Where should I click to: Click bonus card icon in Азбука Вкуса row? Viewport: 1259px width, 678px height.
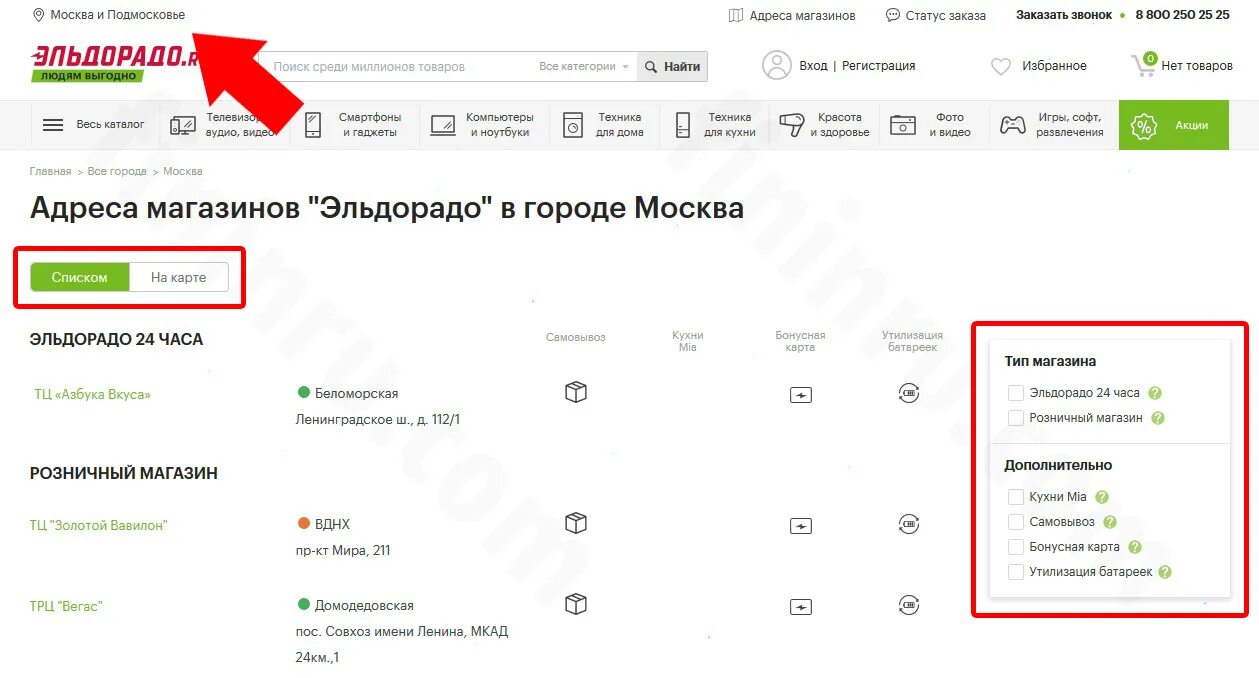pos(801,395)
